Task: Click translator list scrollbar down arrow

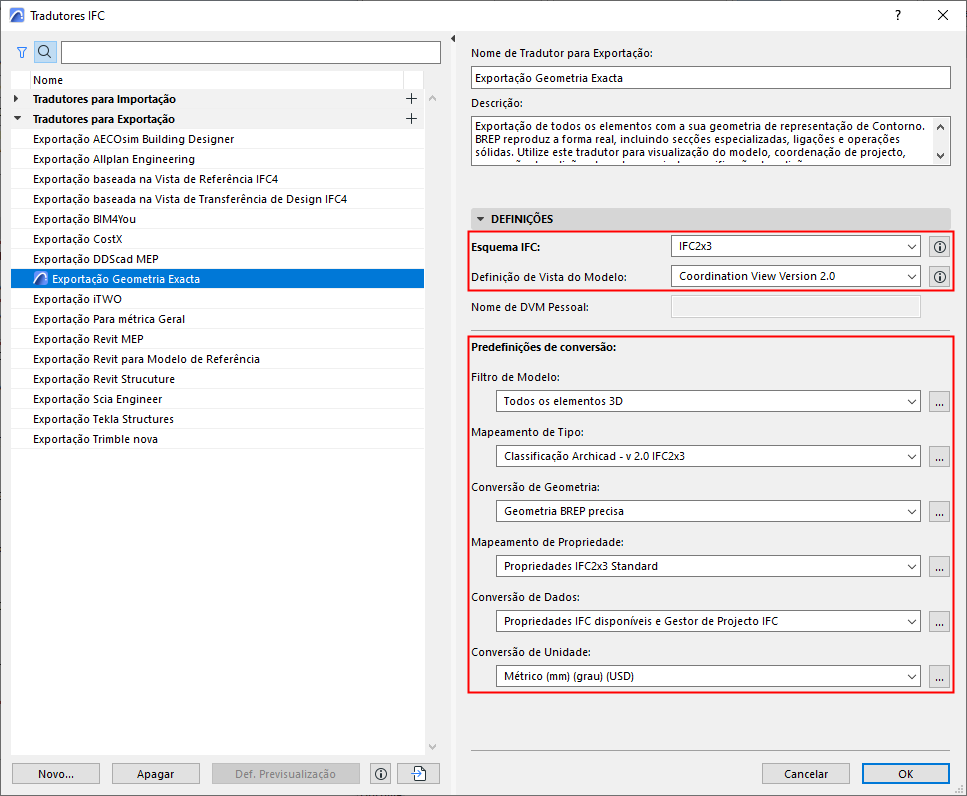Action: [x=432, y=747]
